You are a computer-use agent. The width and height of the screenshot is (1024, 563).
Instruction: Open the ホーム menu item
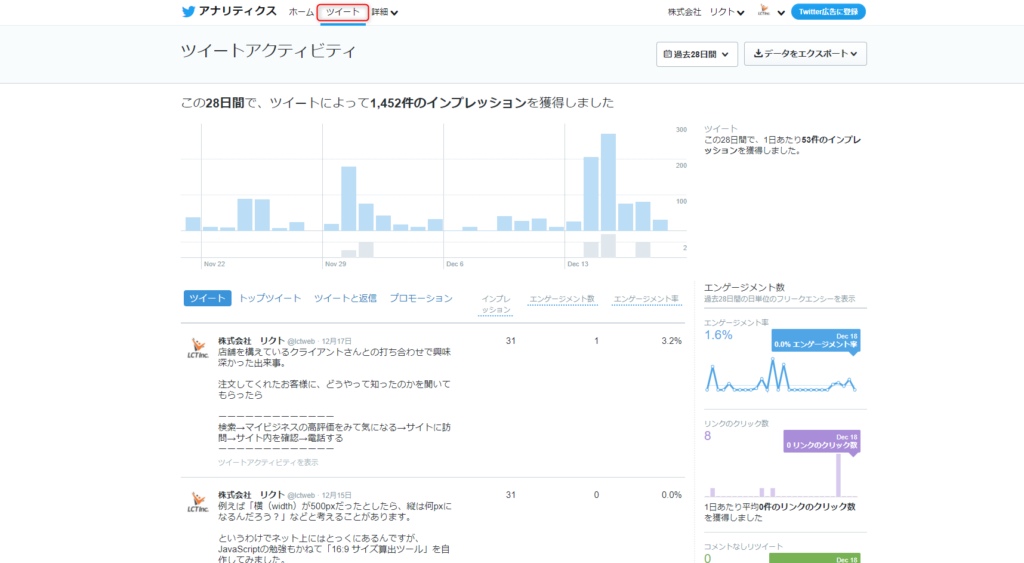pos(301,12)
